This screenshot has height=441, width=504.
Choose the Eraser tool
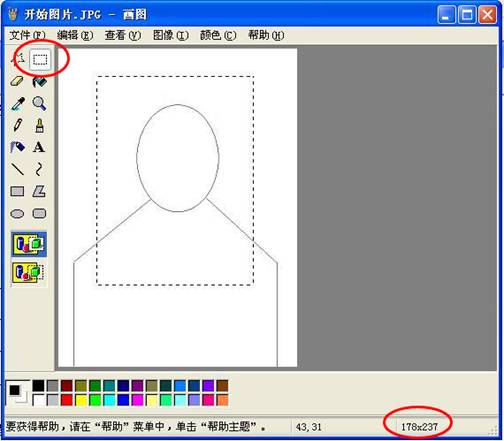17,81
